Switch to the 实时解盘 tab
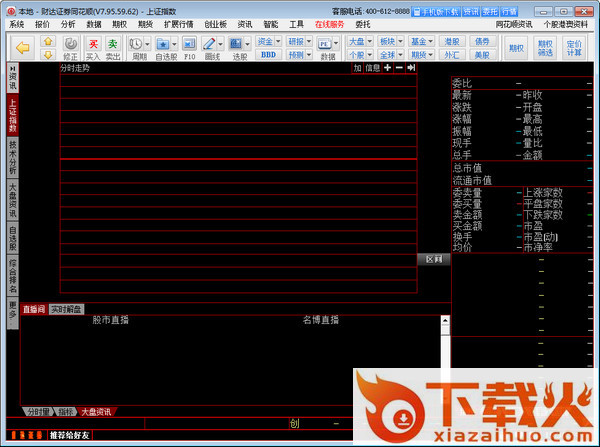 point(66,309)
